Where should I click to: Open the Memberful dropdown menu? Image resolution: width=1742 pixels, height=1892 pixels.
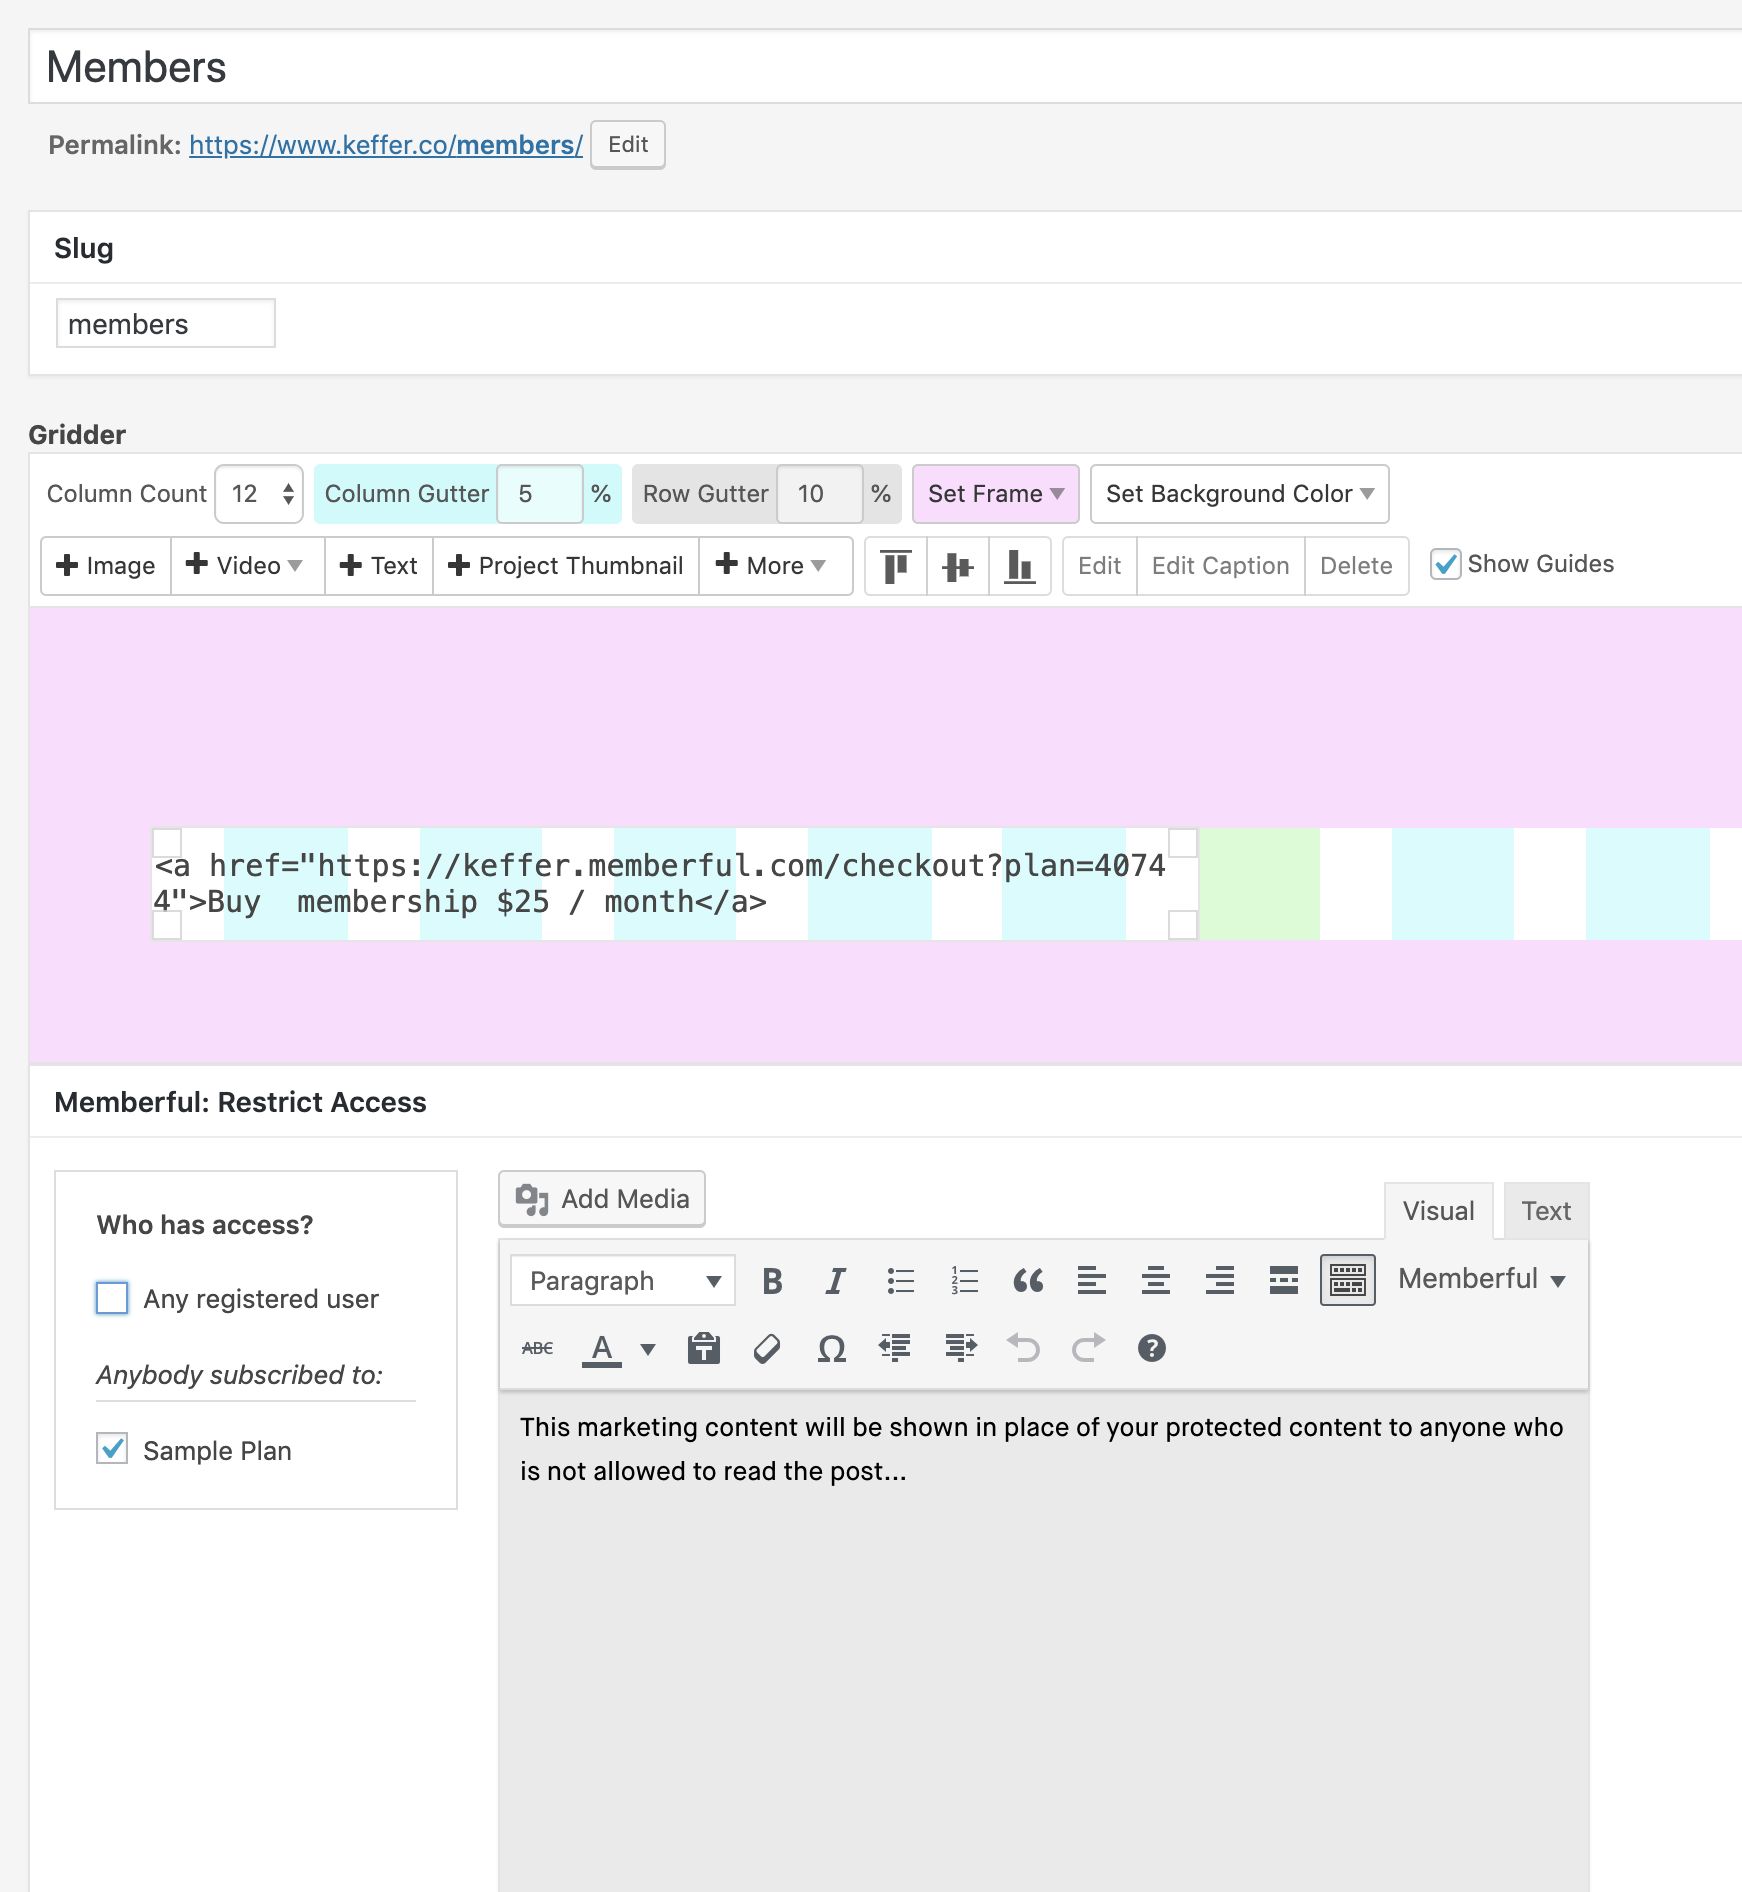(1481, 1279)
